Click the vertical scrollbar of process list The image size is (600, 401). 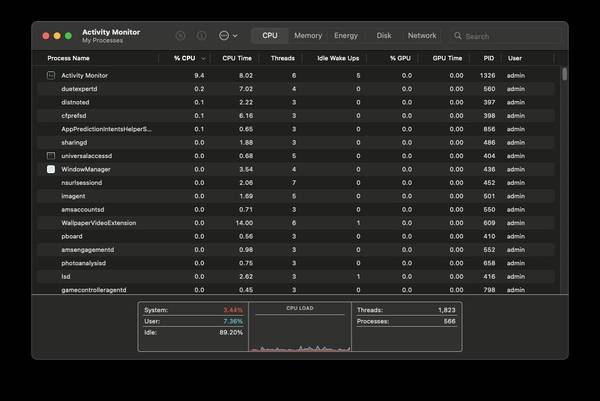(564, 74)
